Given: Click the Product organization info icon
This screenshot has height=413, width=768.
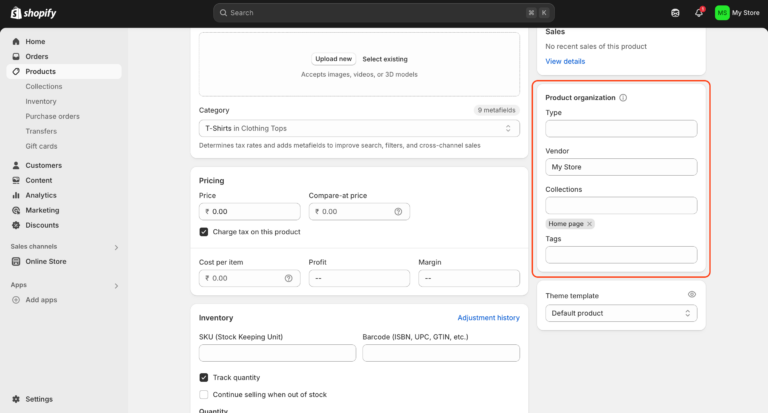Looking at the screenshot, I should point(623,98).
